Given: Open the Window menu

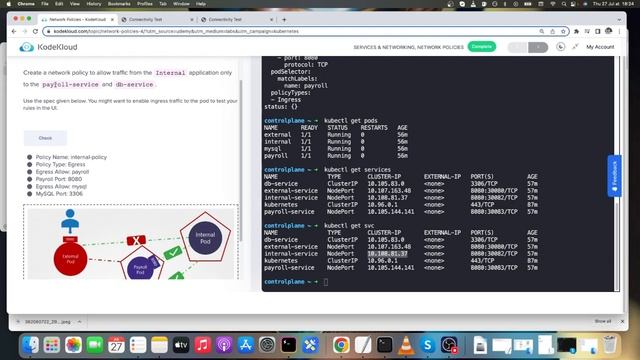Looking at the screenshot, I should (x=181, y=4).
